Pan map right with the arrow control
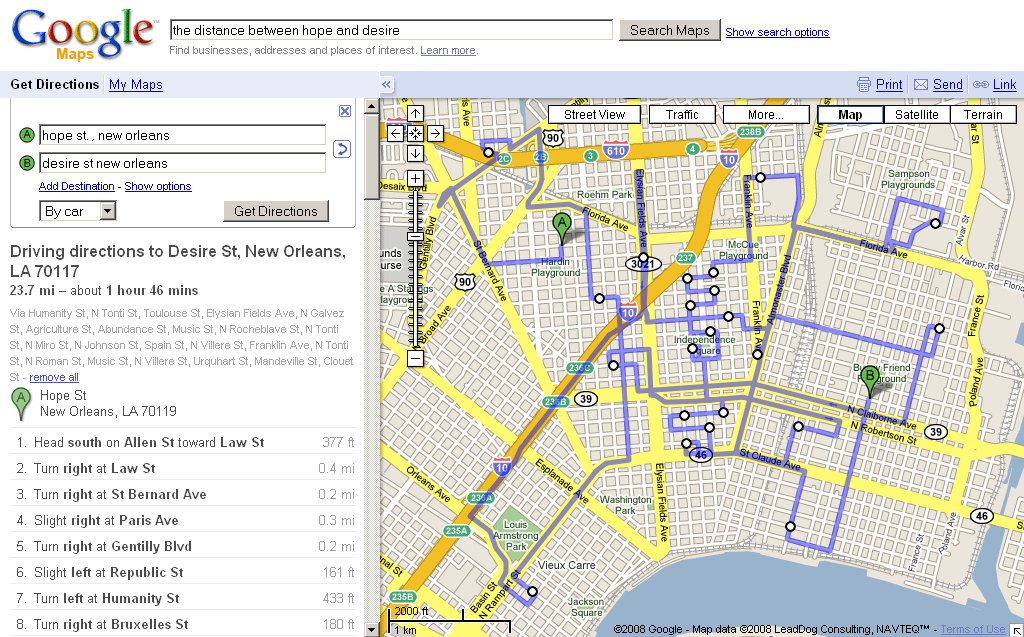This screenshot has height=637, width=1024. [x=436, y=133]
